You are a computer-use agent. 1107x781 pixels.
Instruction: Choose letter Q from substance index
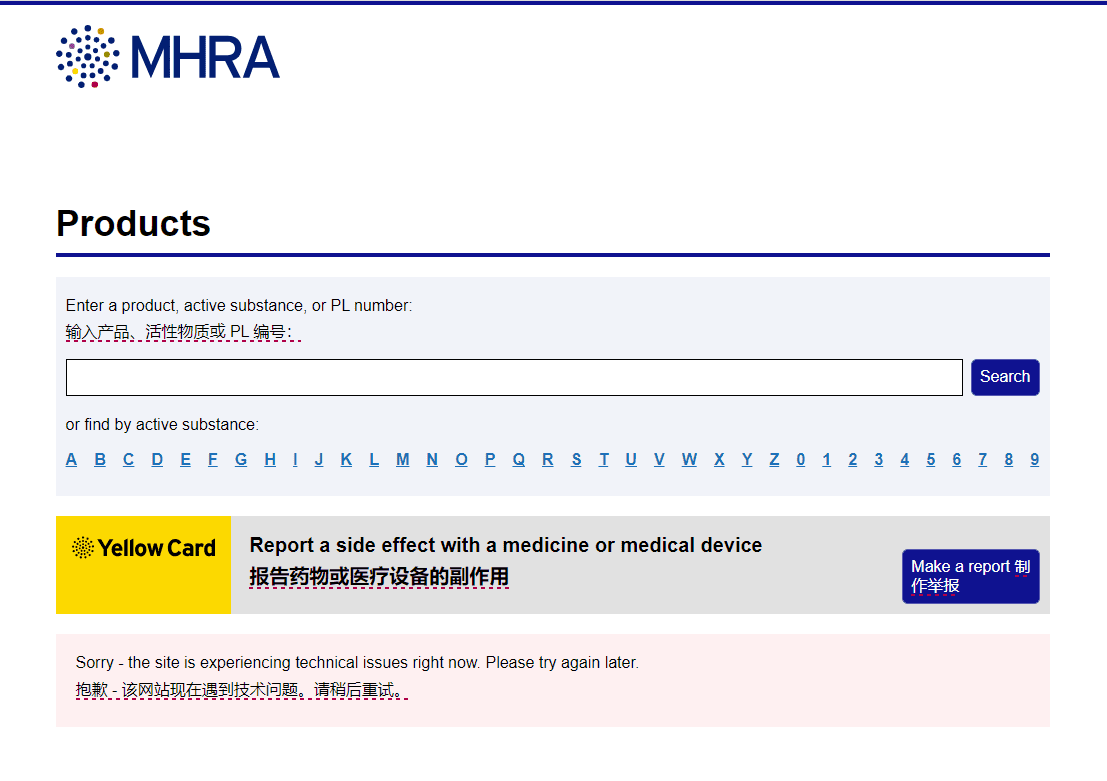[518, 459]
